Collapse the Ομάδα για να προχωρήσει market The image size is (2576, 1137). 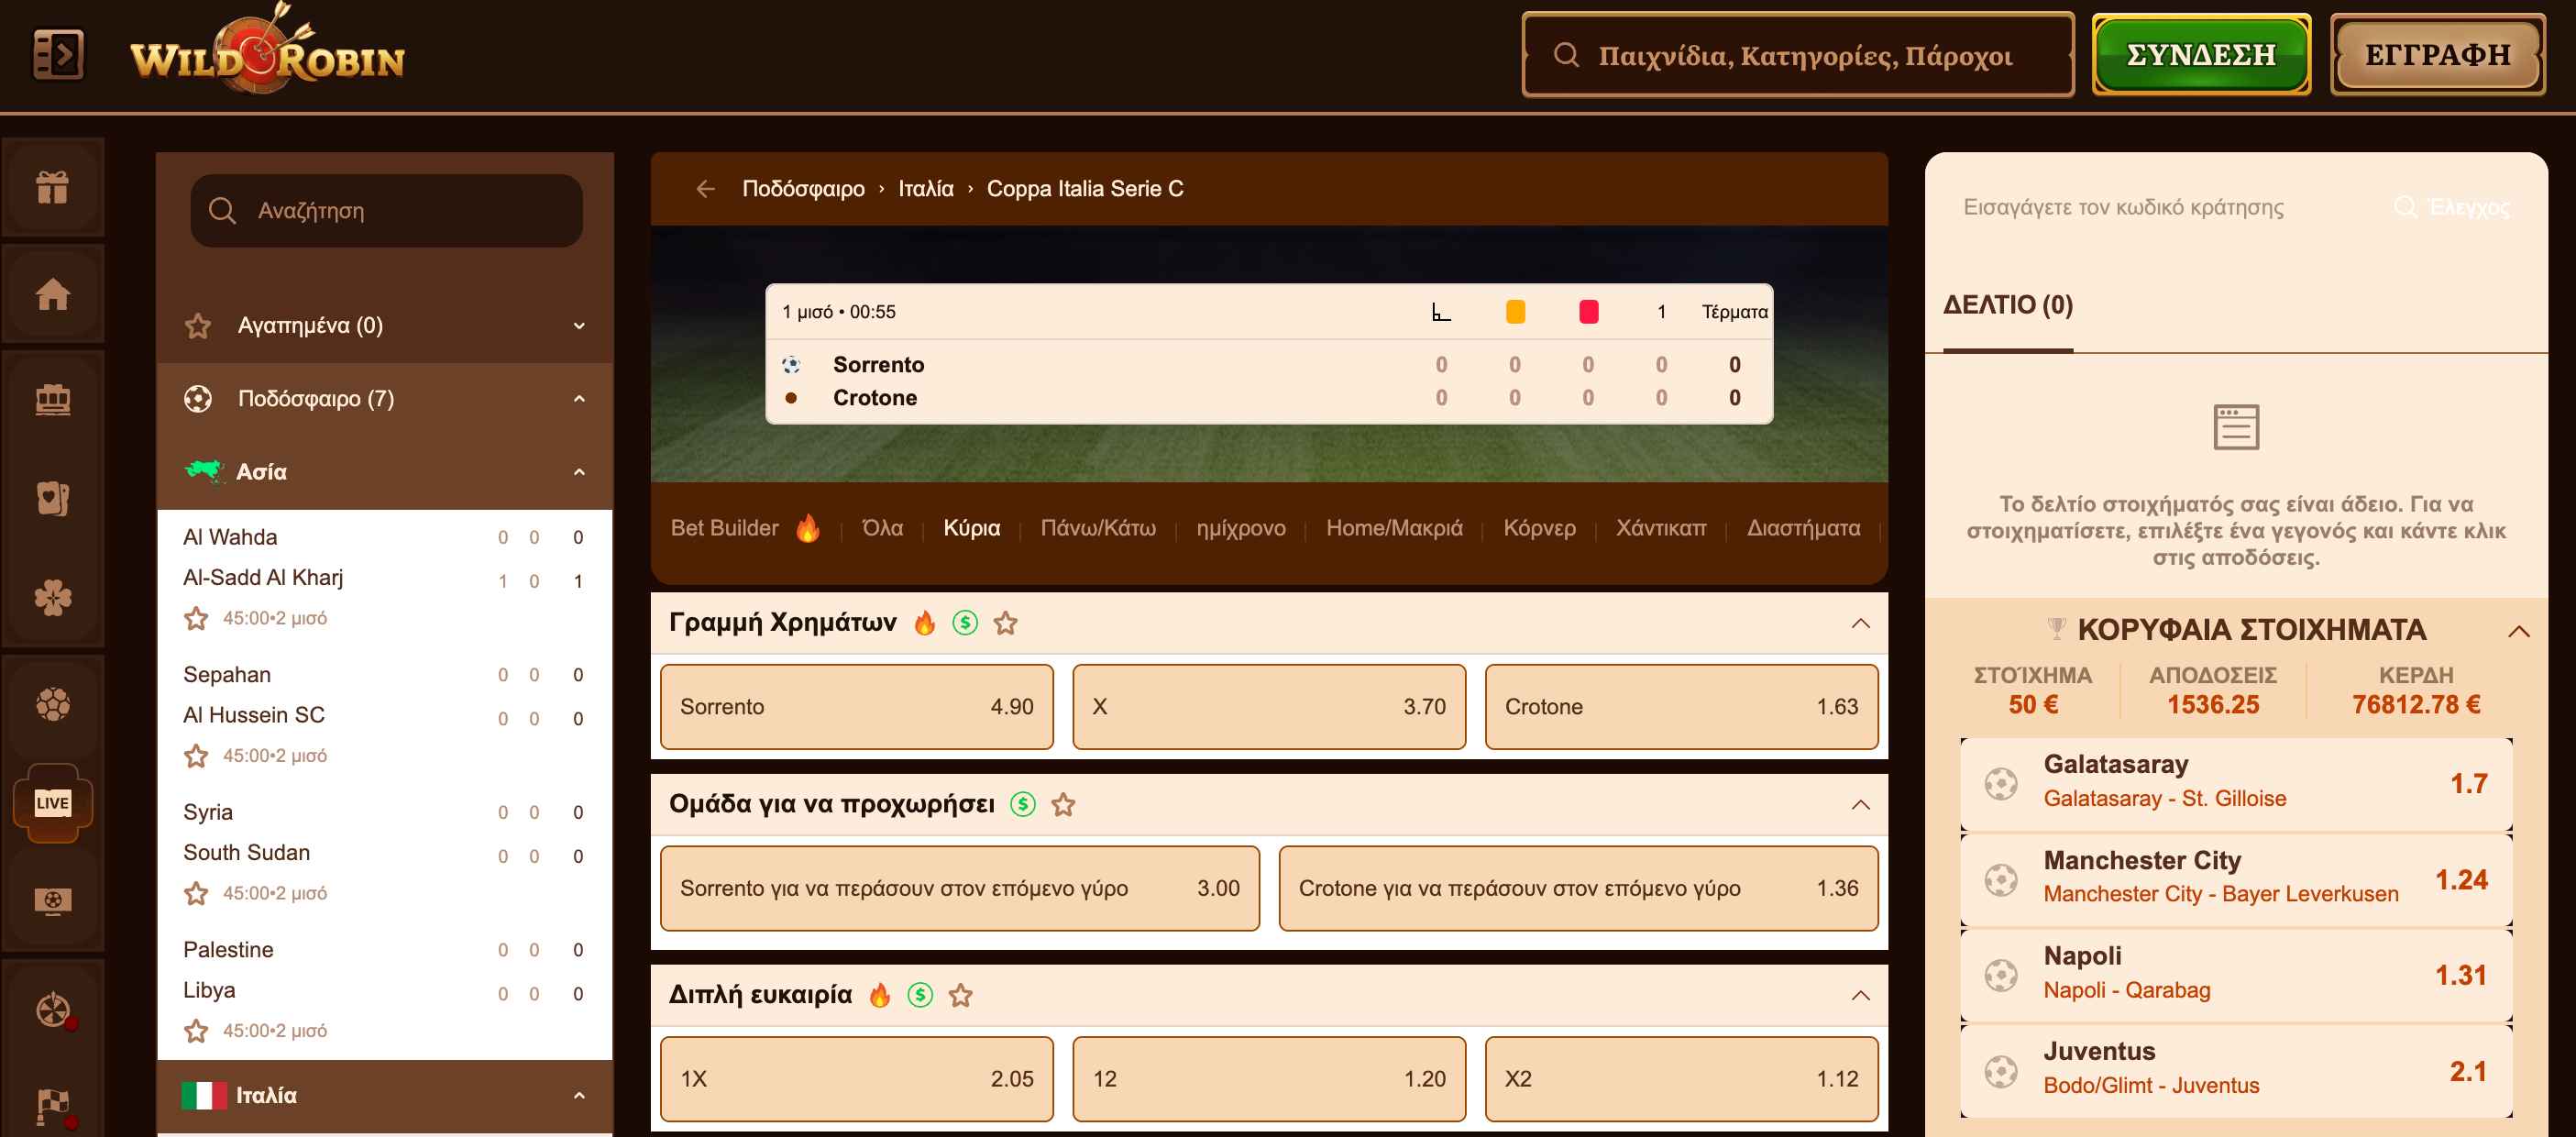[1859, 804]
